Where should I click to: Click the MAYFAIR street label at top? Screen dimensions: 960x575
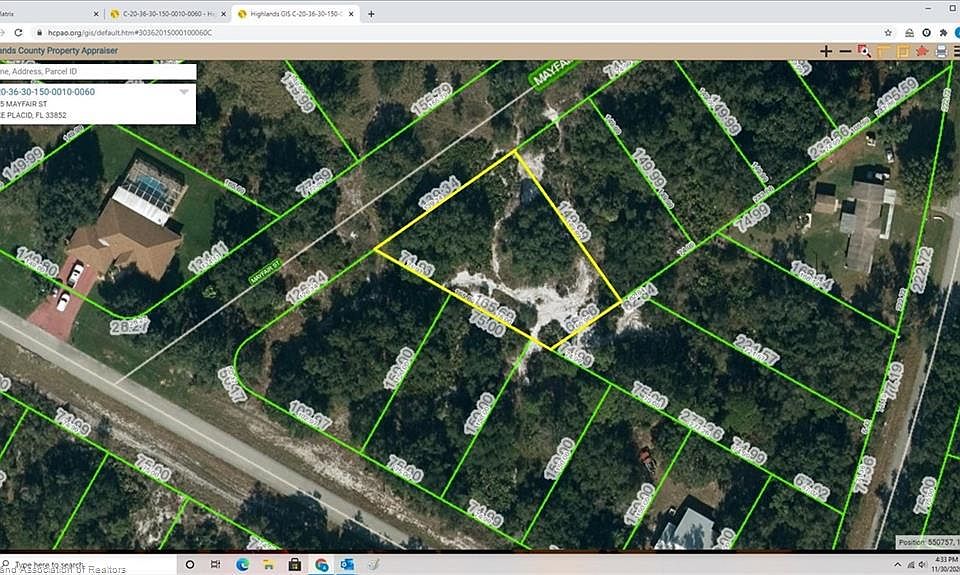[552, 75]
